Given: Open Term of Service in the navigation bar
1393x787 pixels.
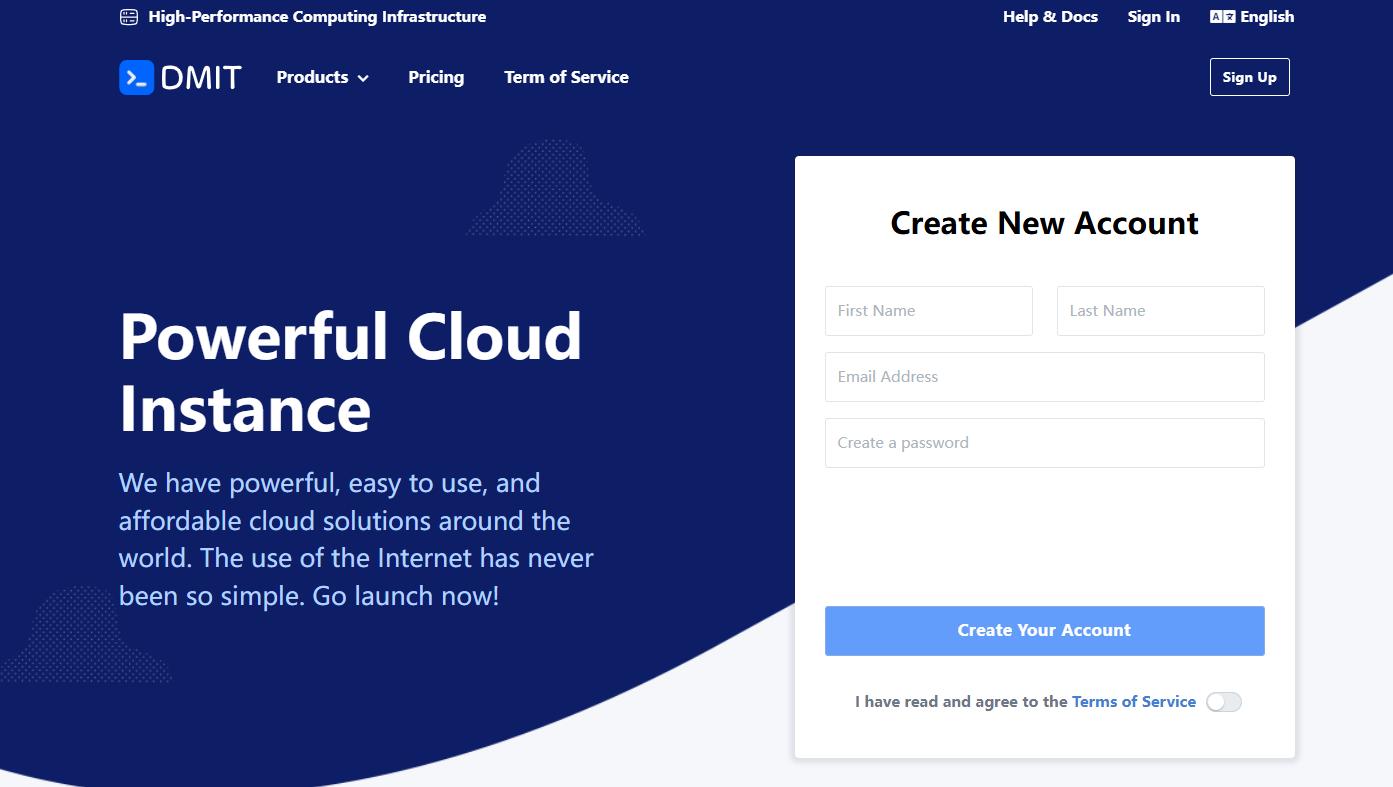Looking at the screenshot, I should pyautogui.click(x=566, y=77).
